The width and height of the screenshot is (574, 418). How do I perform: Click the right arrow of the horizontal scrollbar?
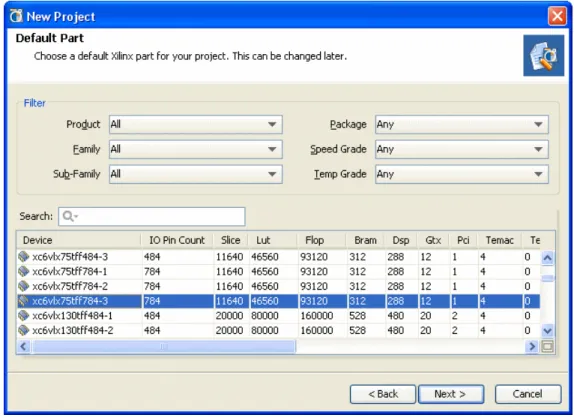pos(532,346)
